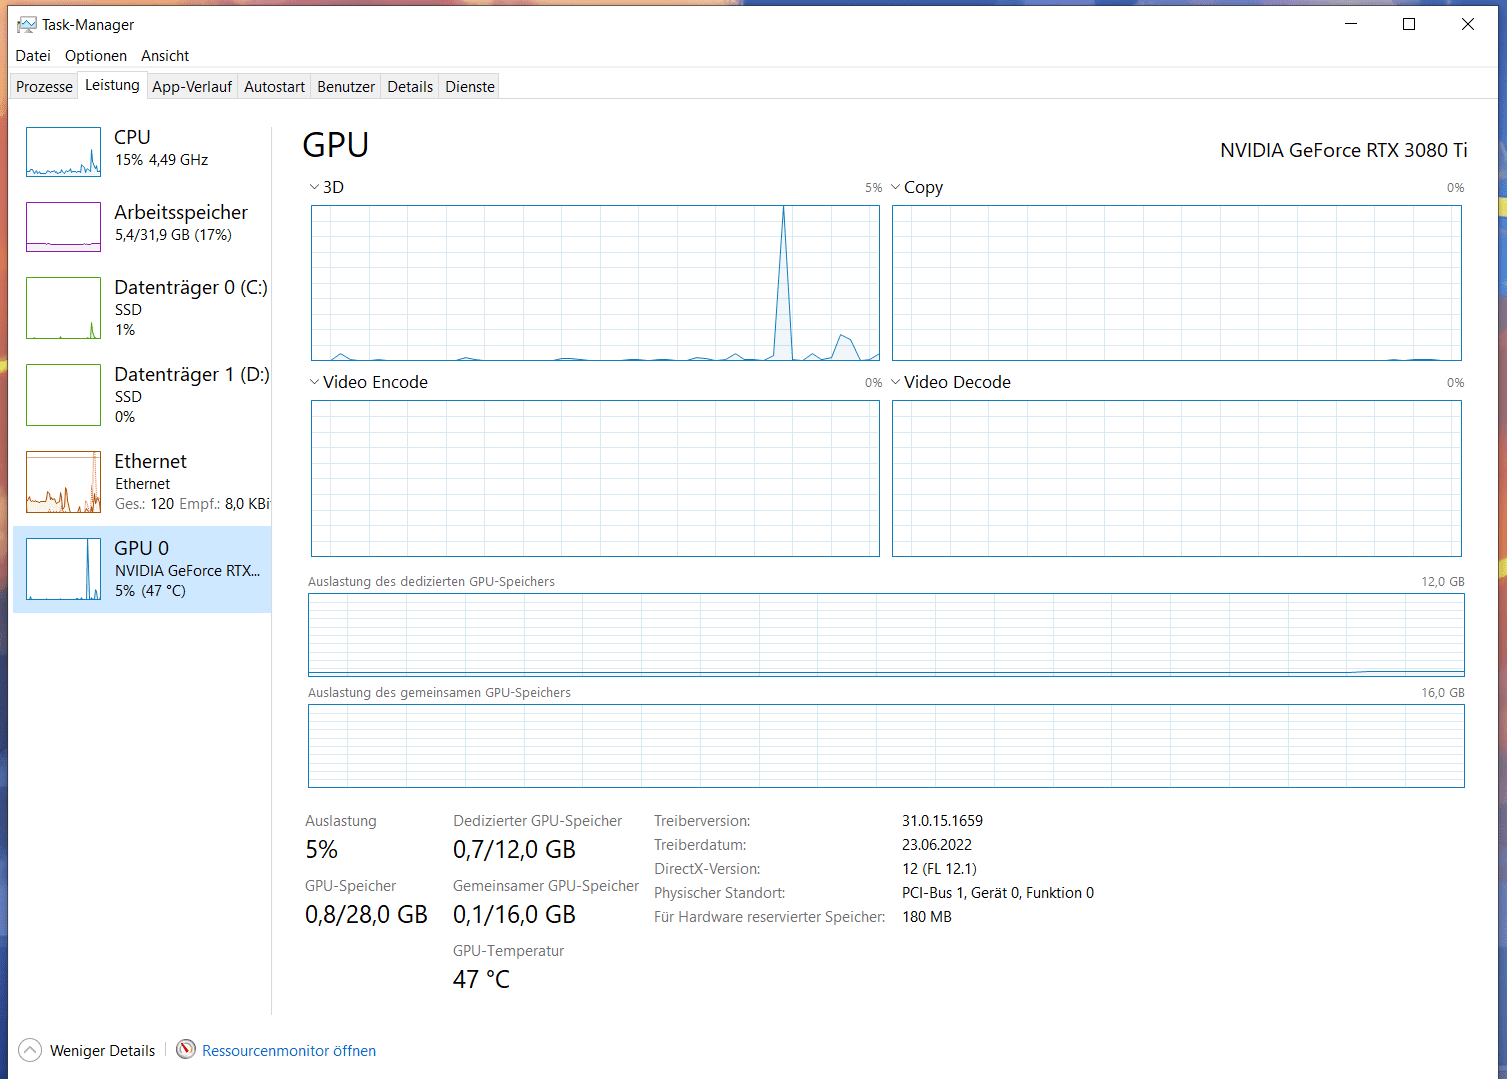
Task: Select the Datenträger 1 (D:) mini graph
Action: (x=63, y=395)
